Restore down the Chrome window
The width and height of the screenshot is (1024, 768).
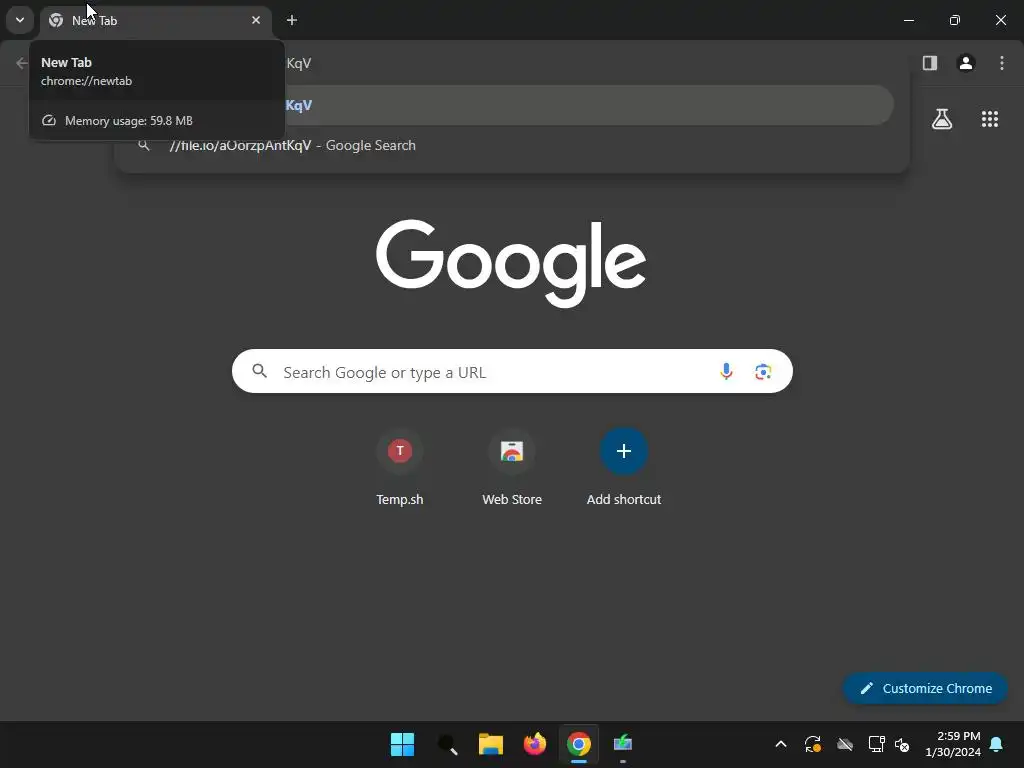click(955, 20)
